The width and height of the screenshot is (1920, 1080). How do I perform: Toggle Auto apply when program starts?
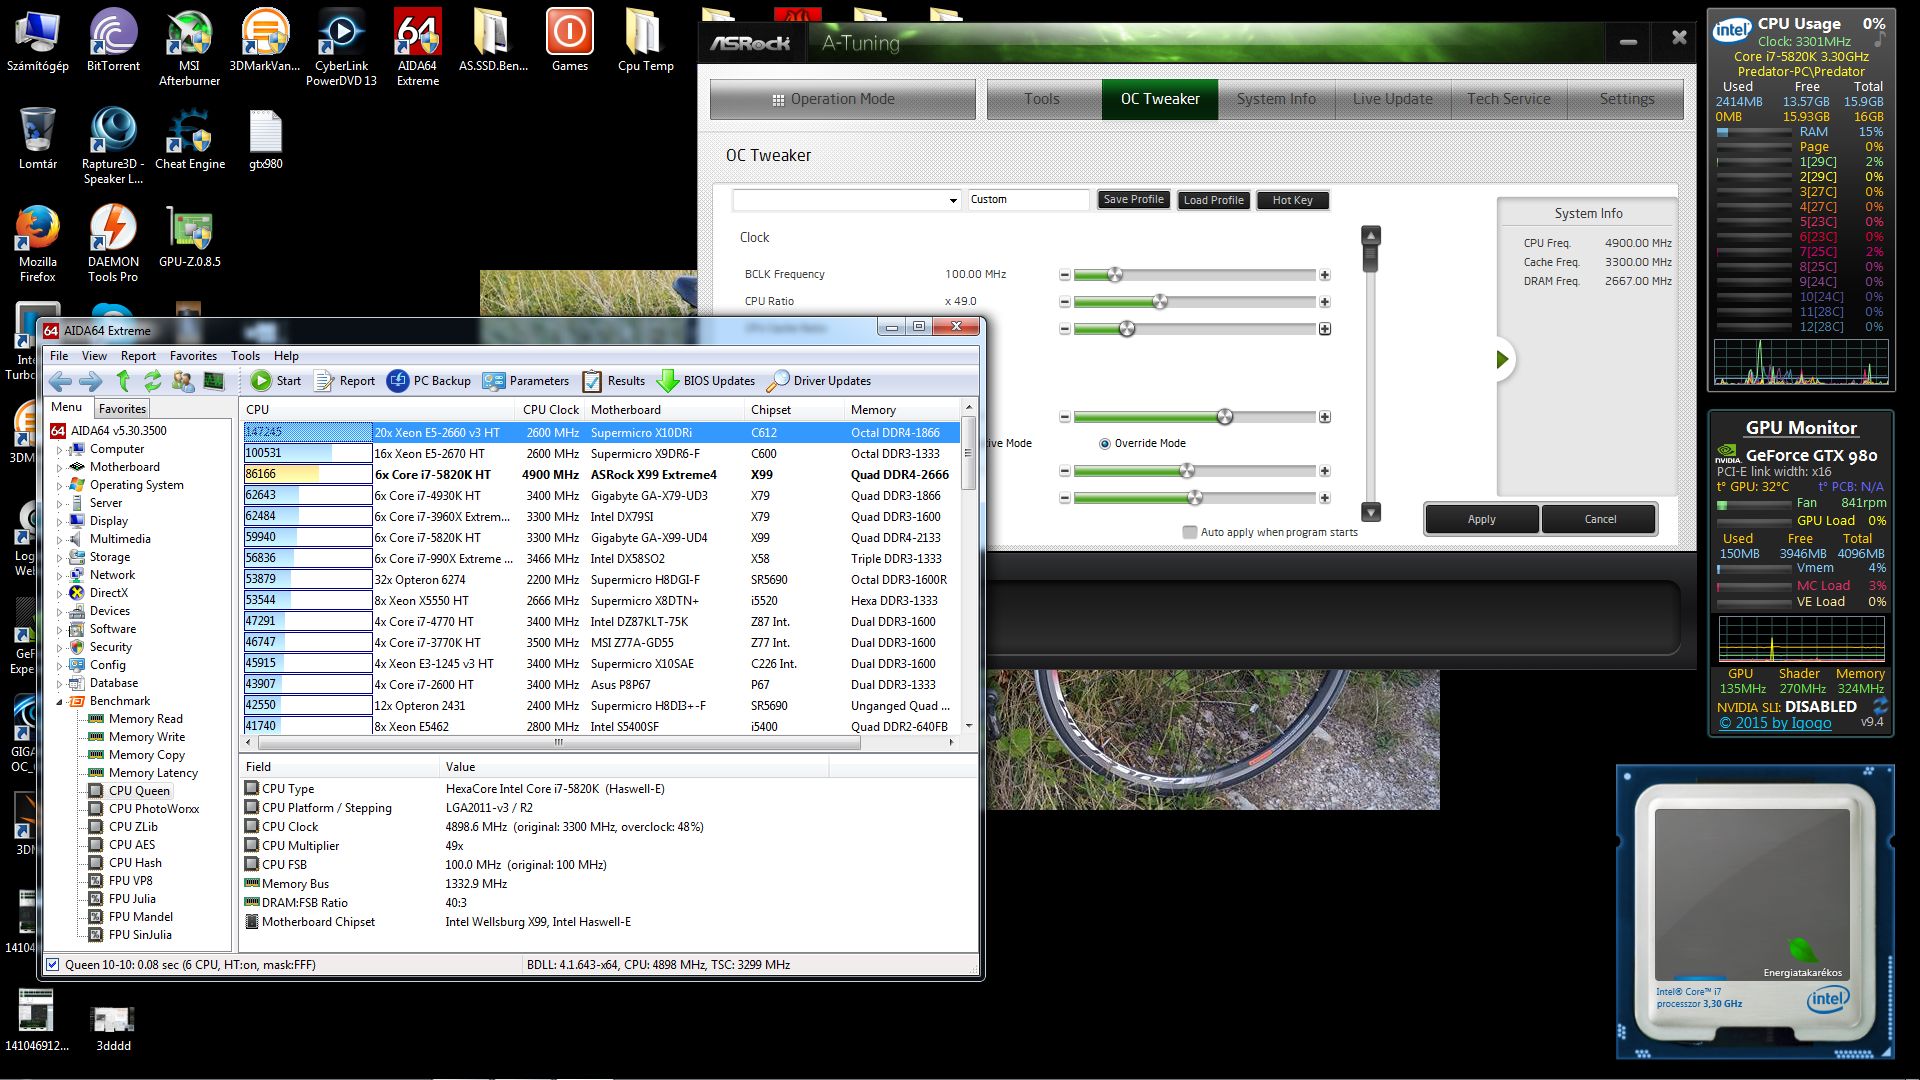pos(1190,532)
